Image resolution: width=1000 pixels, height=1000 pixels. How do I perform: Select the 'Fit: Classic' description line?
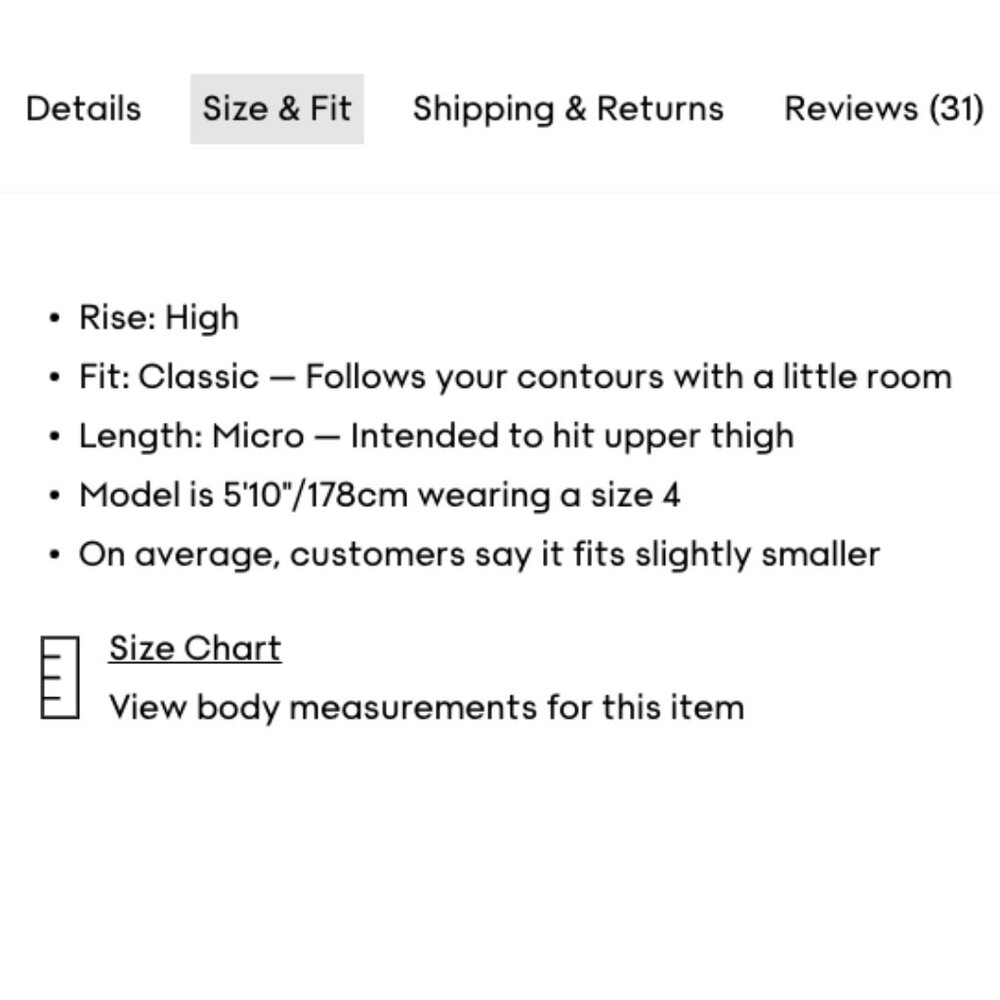tap(515, 376)
